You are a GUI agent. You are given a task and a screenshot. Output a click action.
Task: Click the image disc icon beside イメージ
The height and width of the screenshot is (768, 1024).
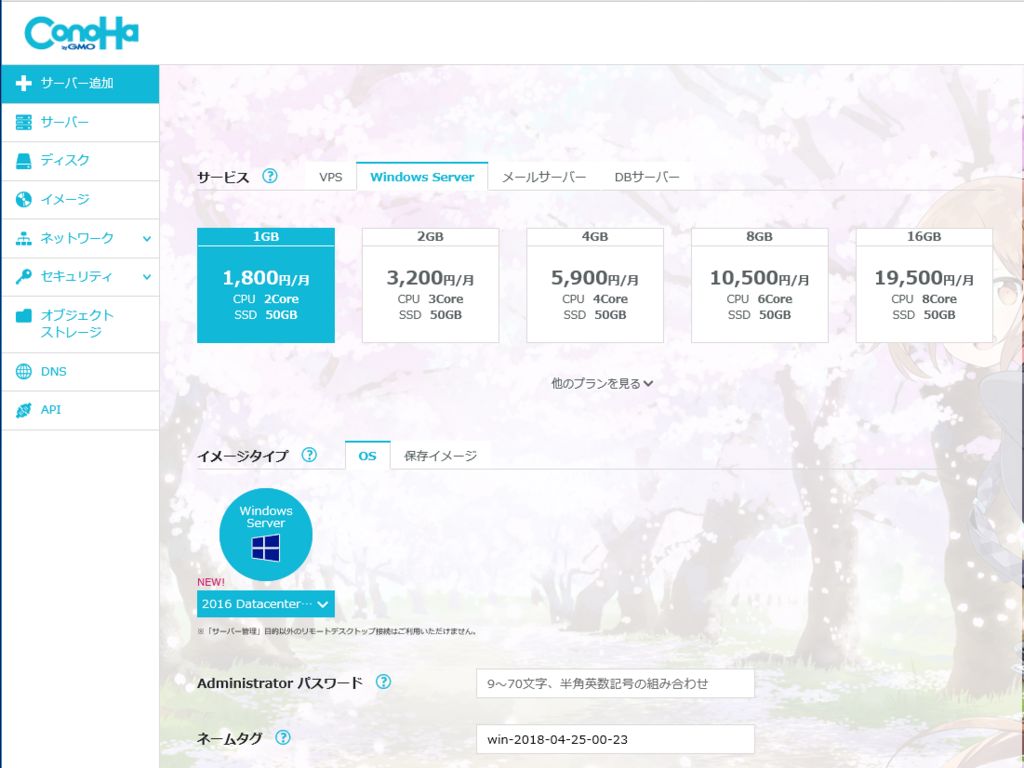tap(24, 199)
